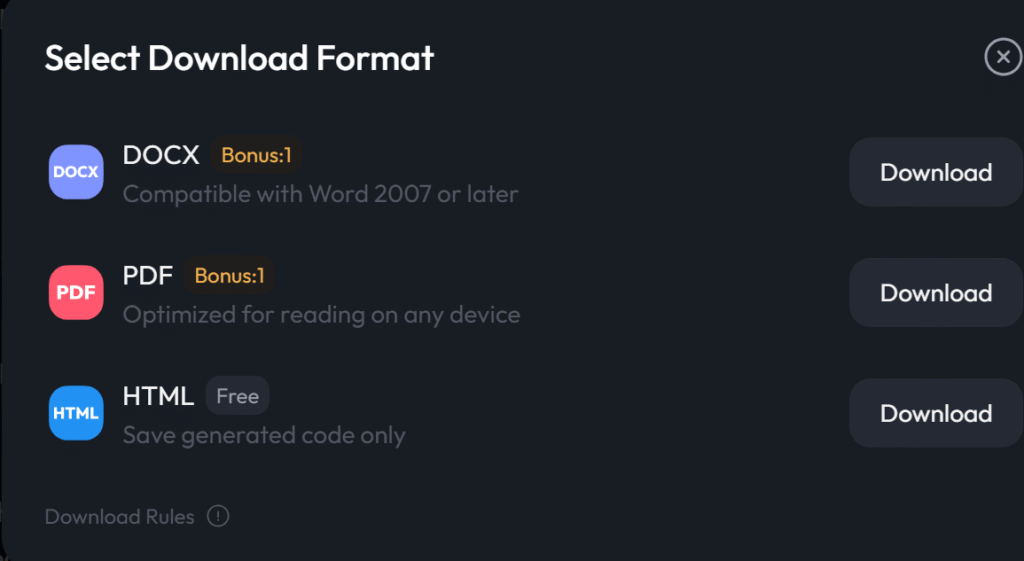
Task: Select the DOCX format title text
Action: click(161, 155)
